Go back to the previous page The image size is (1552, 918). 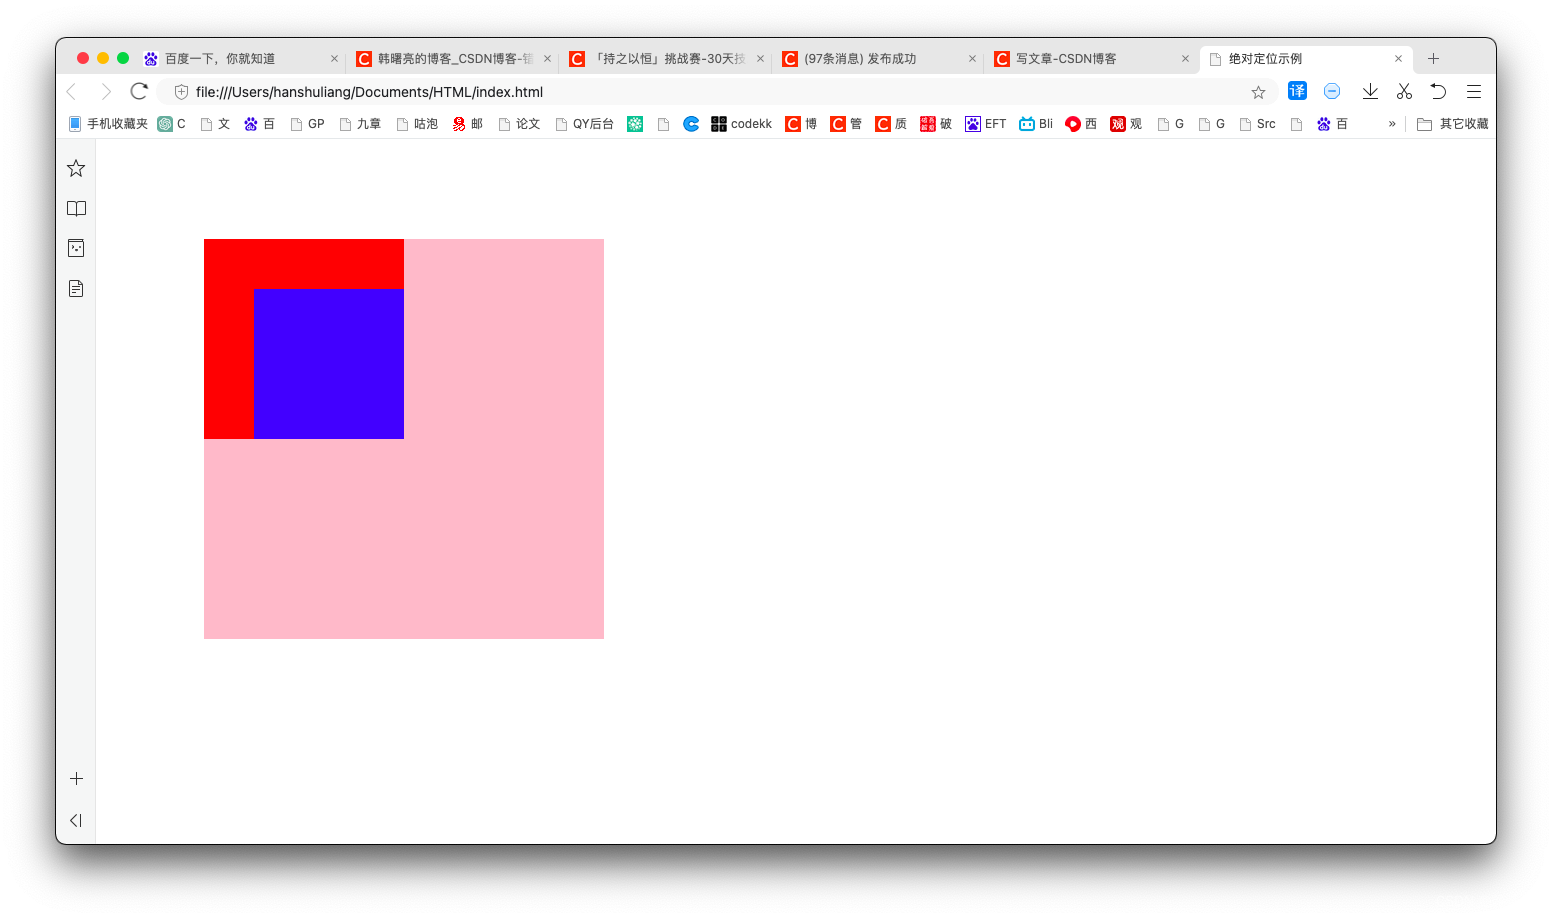click(71, 92)
